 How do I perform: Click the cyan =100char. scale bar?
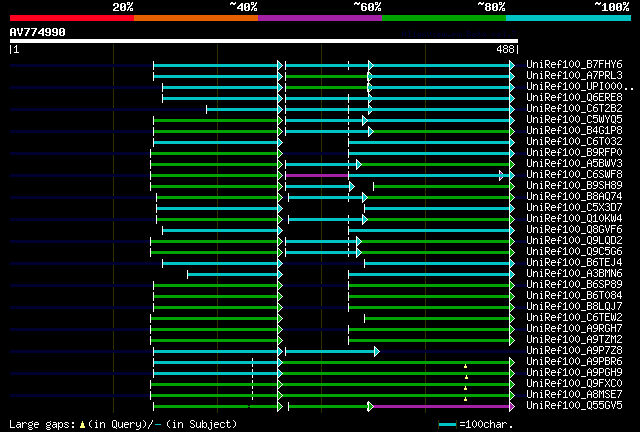pyautogui.click(x=447, y=425)
